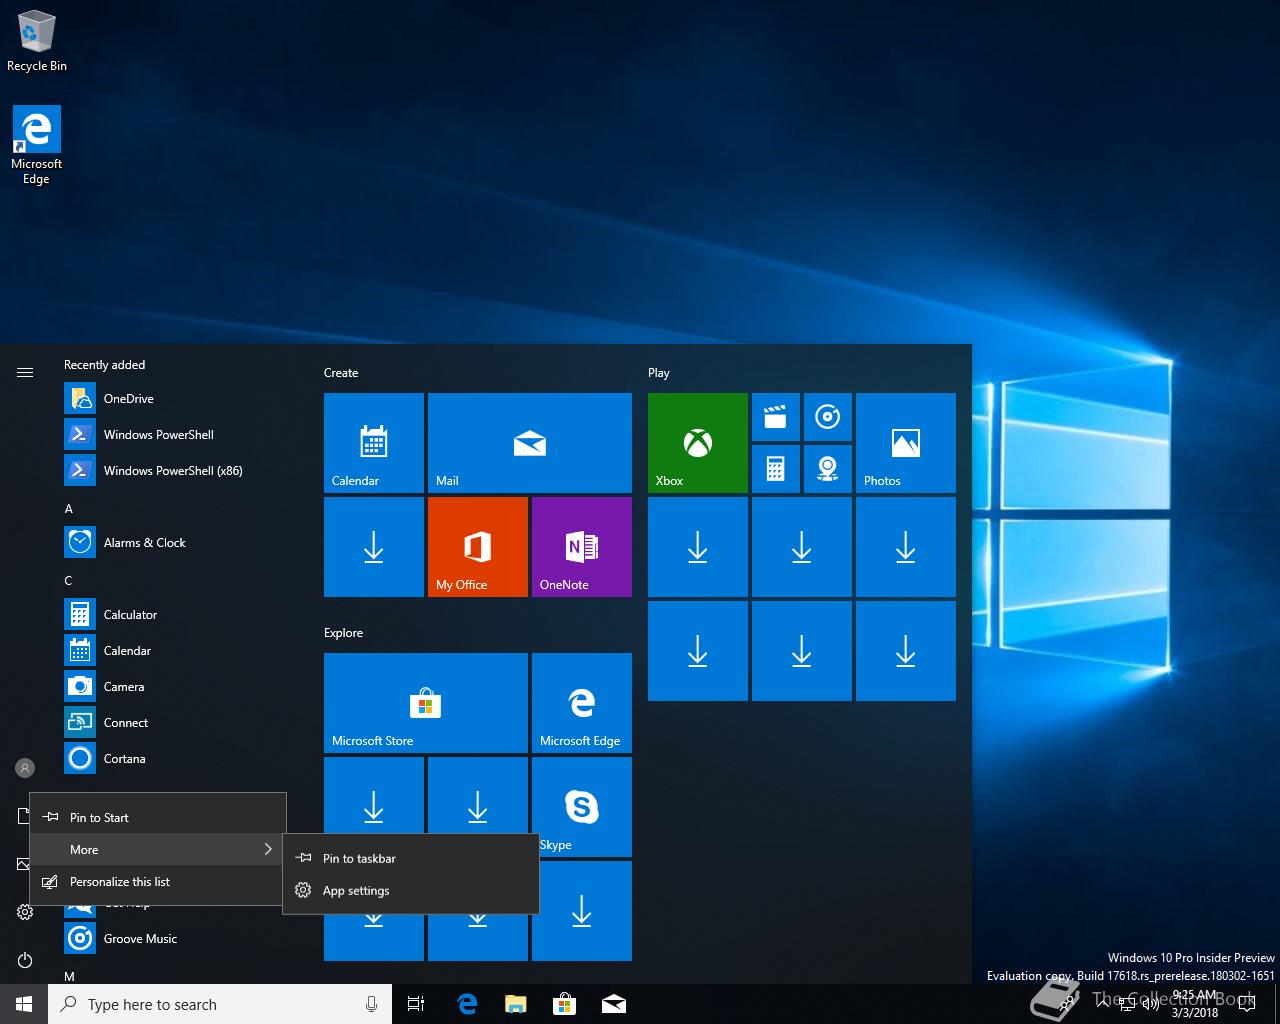Screen dimensions: 1280x1024
Task: Open Microsoft Edge desktop shortcut
Action: (x=37, y=146)
